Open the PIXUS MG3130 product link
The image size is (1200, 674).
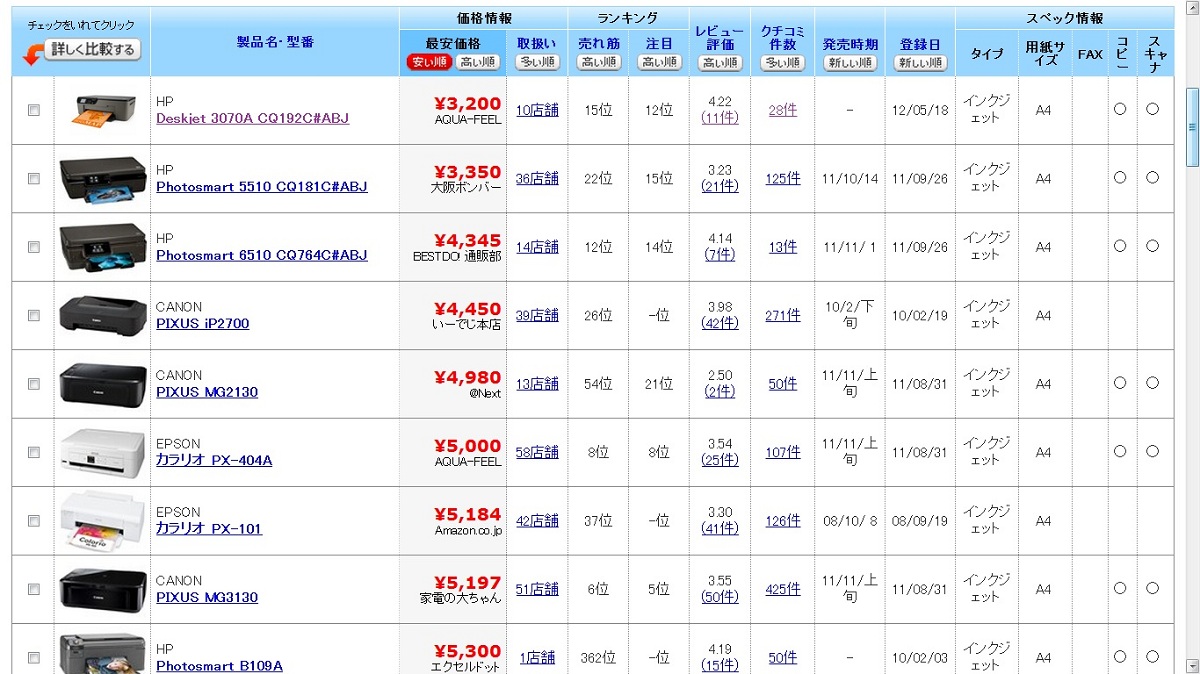tap(207, 598)
